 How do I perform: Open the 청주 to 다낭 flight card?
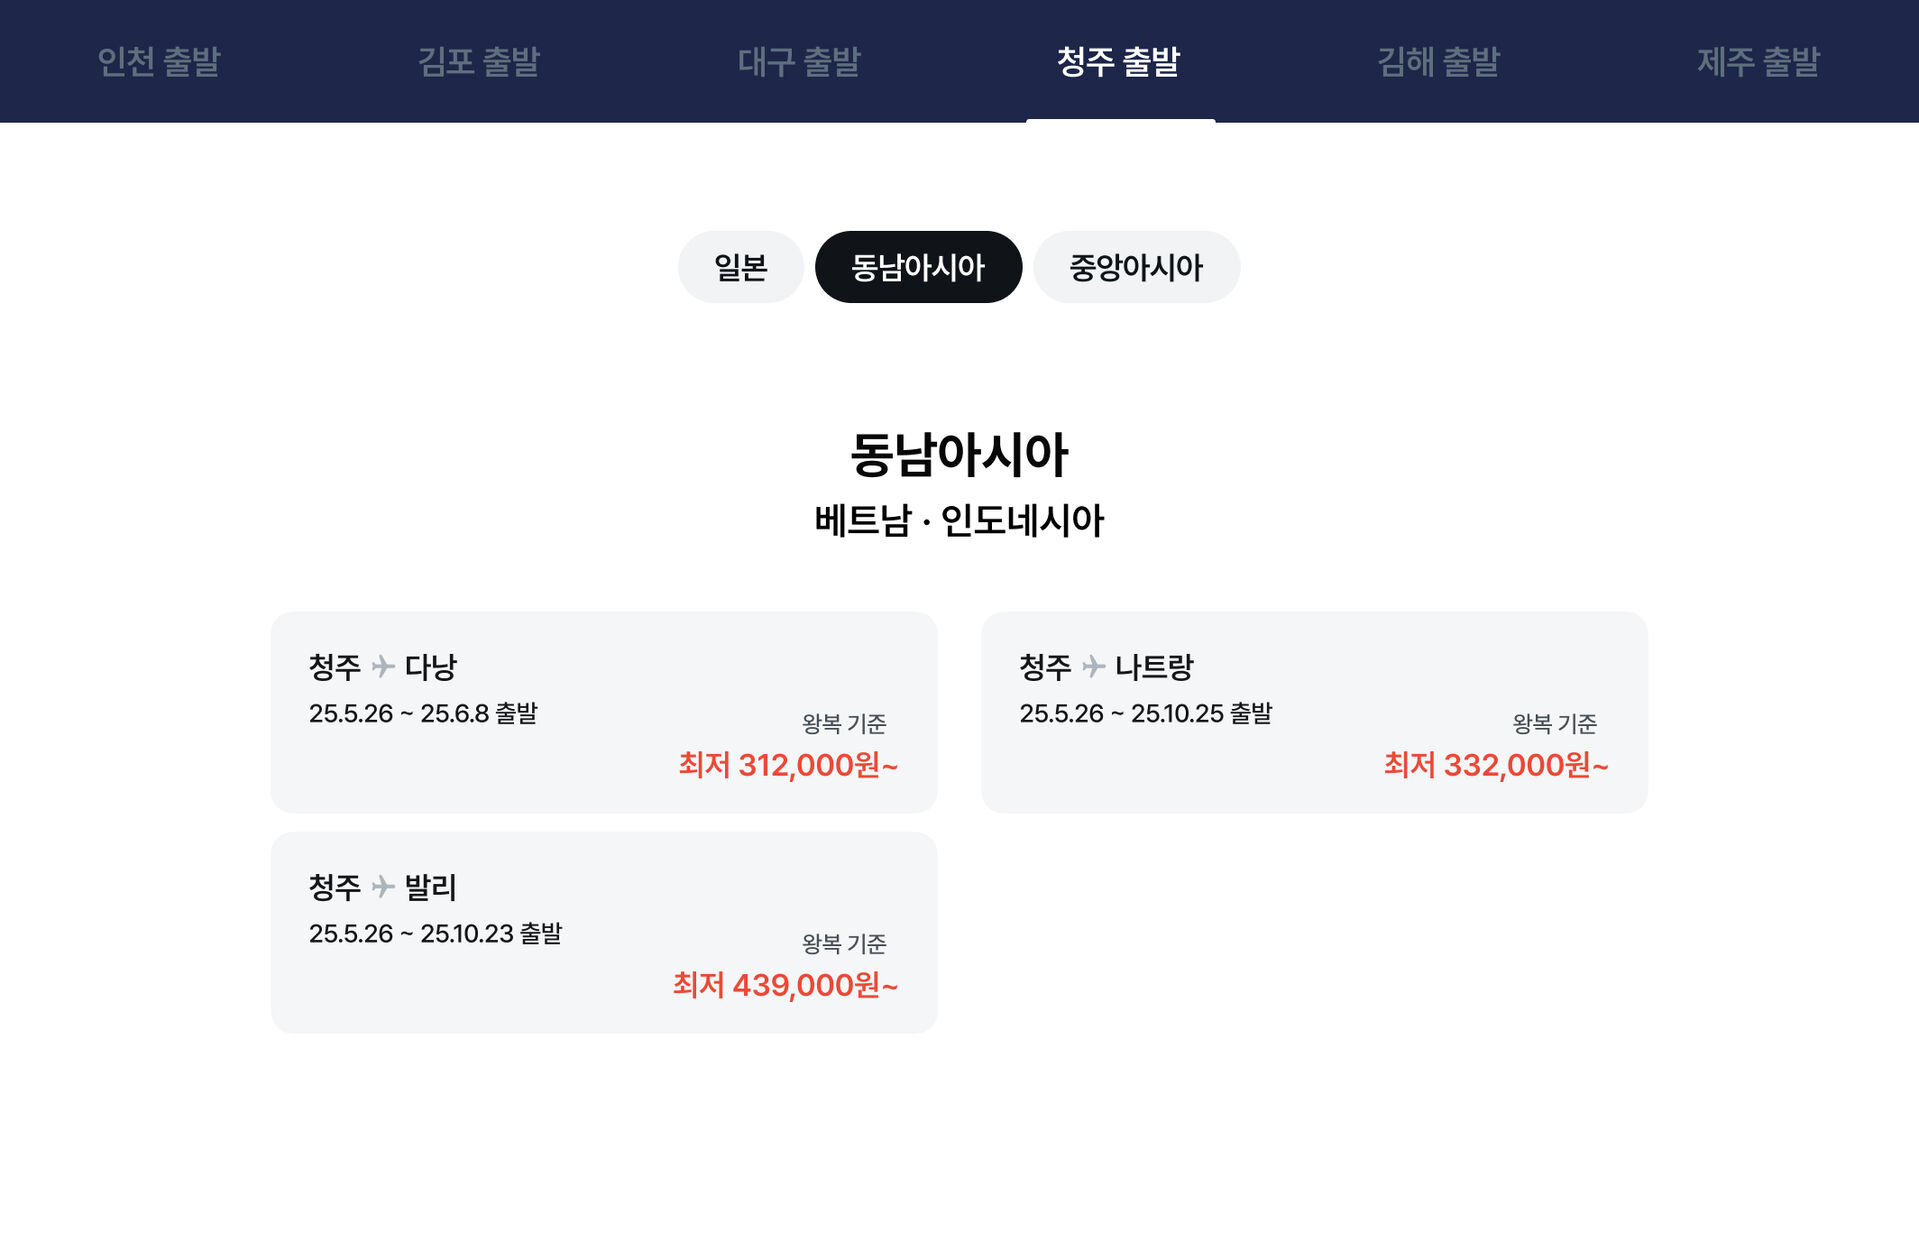tap(603, 712)
